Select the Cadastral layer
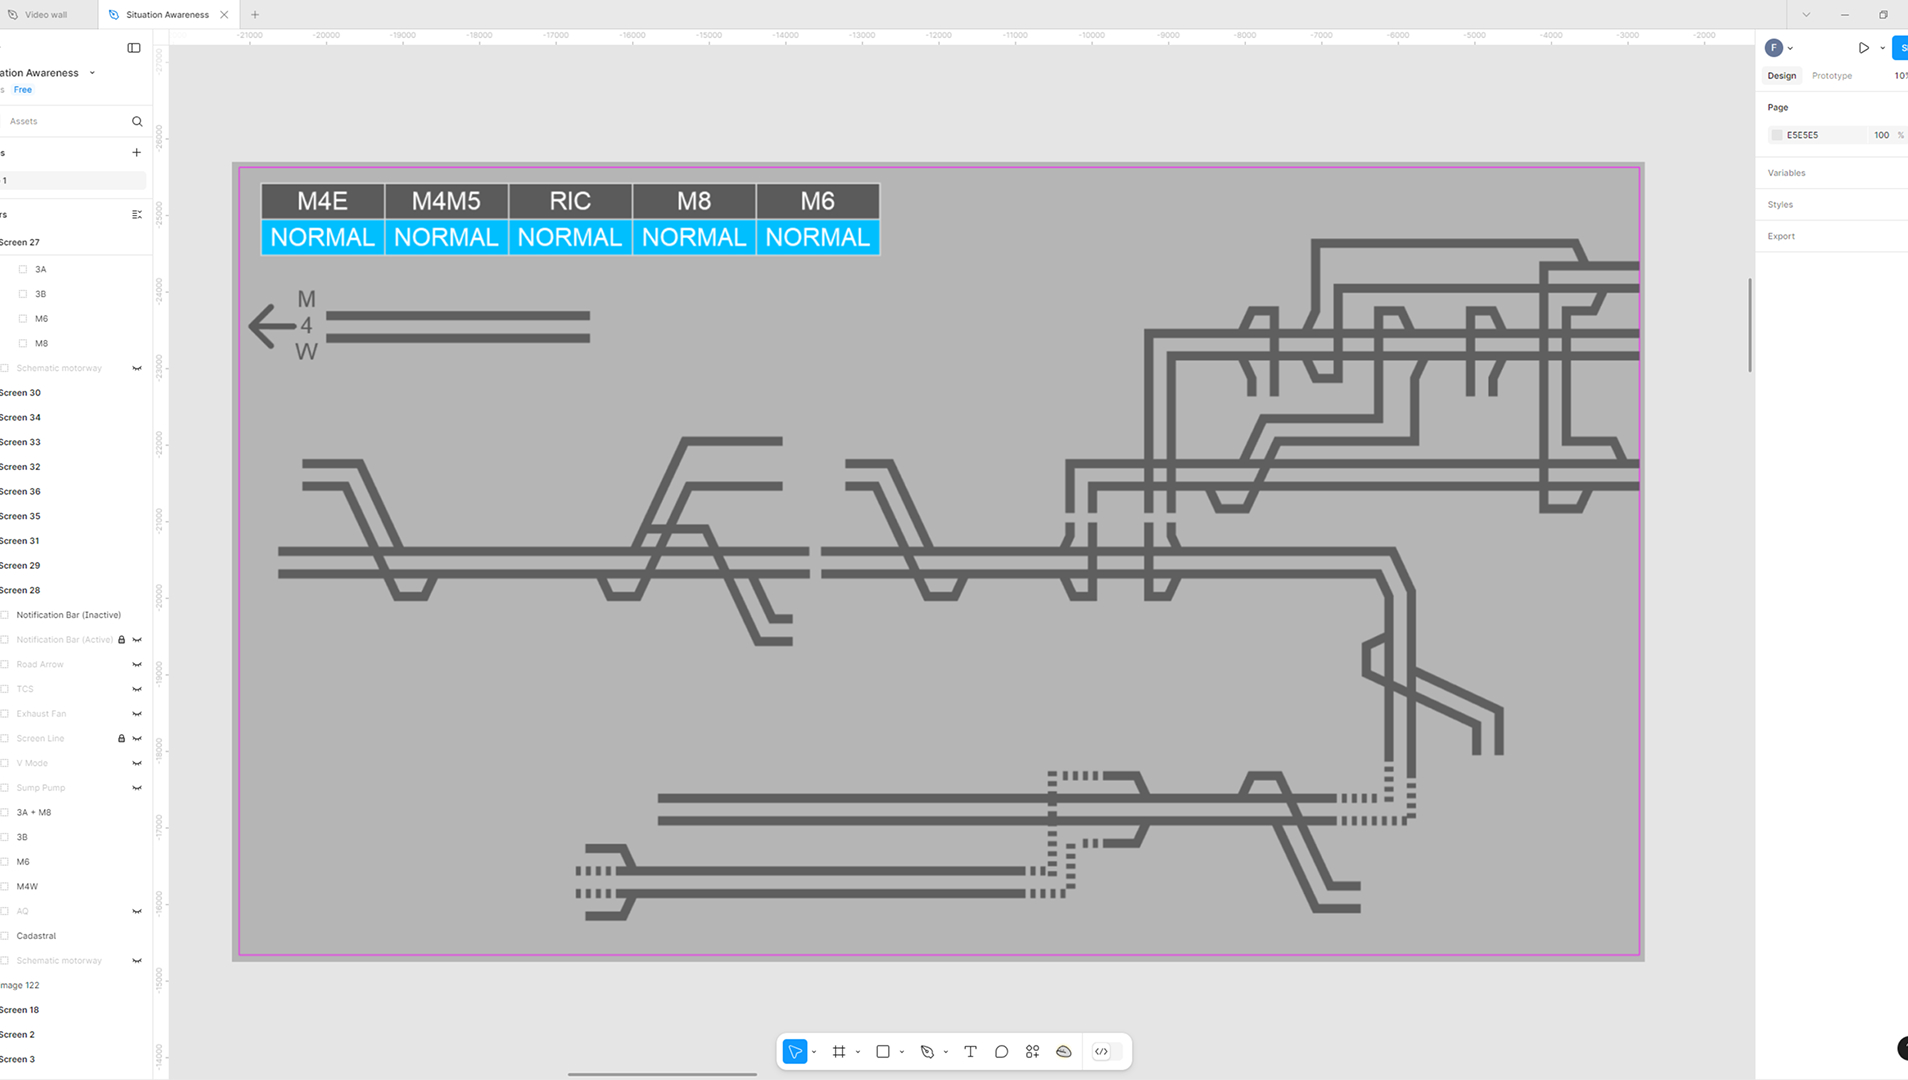Viewport: 1908px width, 1080px height. pyautogui.click(x=36, y=936)
